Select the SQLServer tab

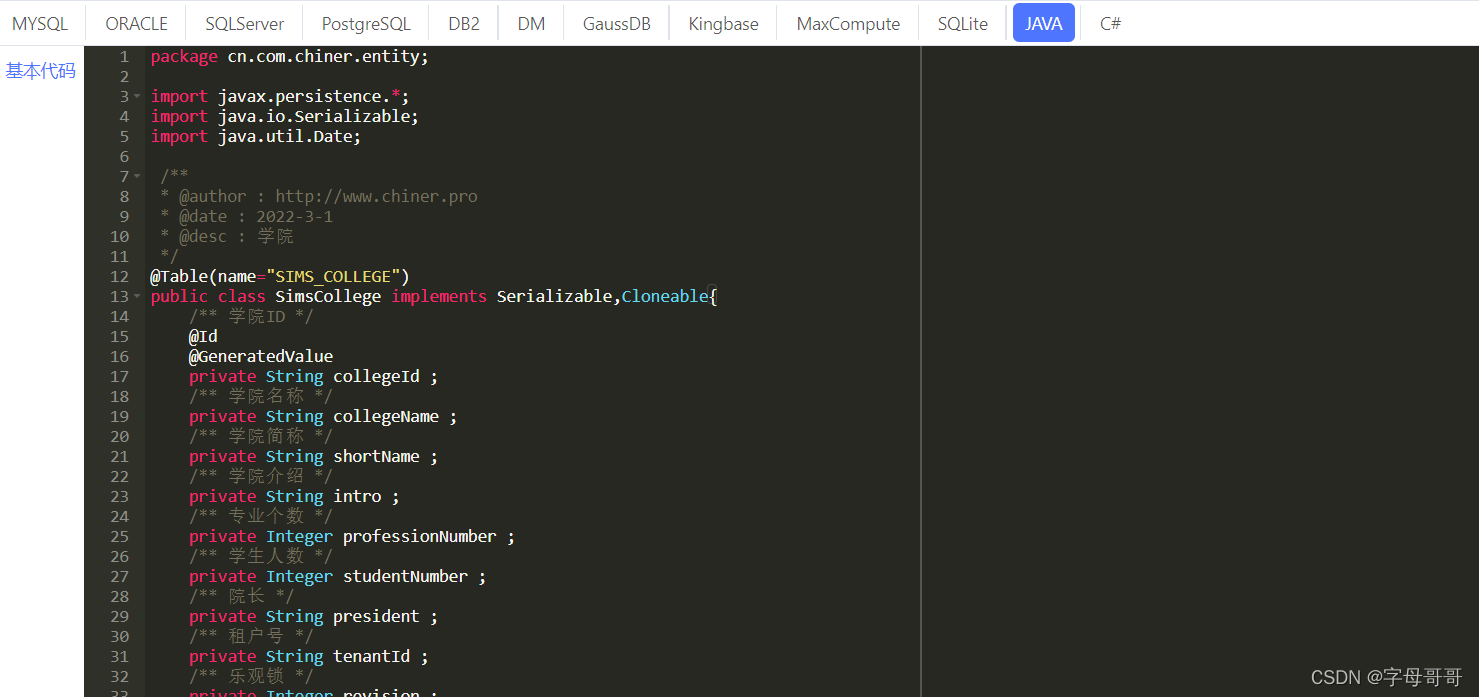click(x=244, y=24)
